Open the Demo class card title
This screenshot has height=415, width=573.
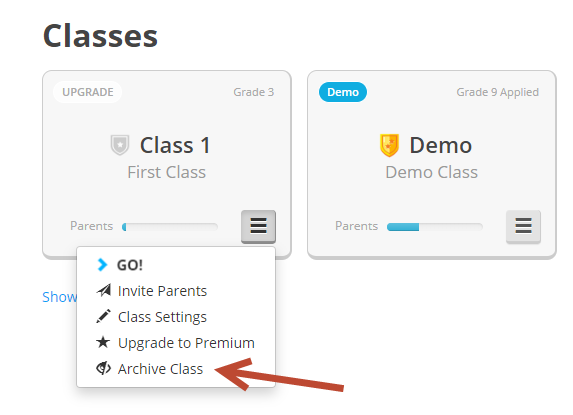click(441, 145)
